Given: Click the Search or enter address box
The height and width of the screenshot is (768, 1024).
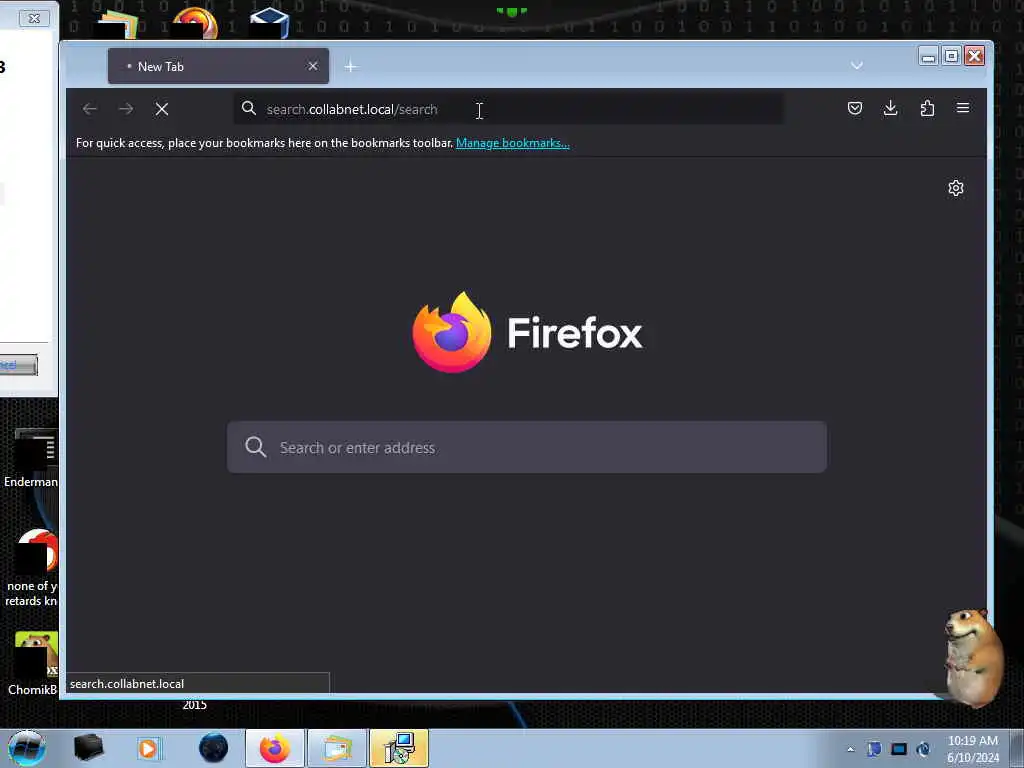Looking at the screenshot, I should (x=526, y=447).
